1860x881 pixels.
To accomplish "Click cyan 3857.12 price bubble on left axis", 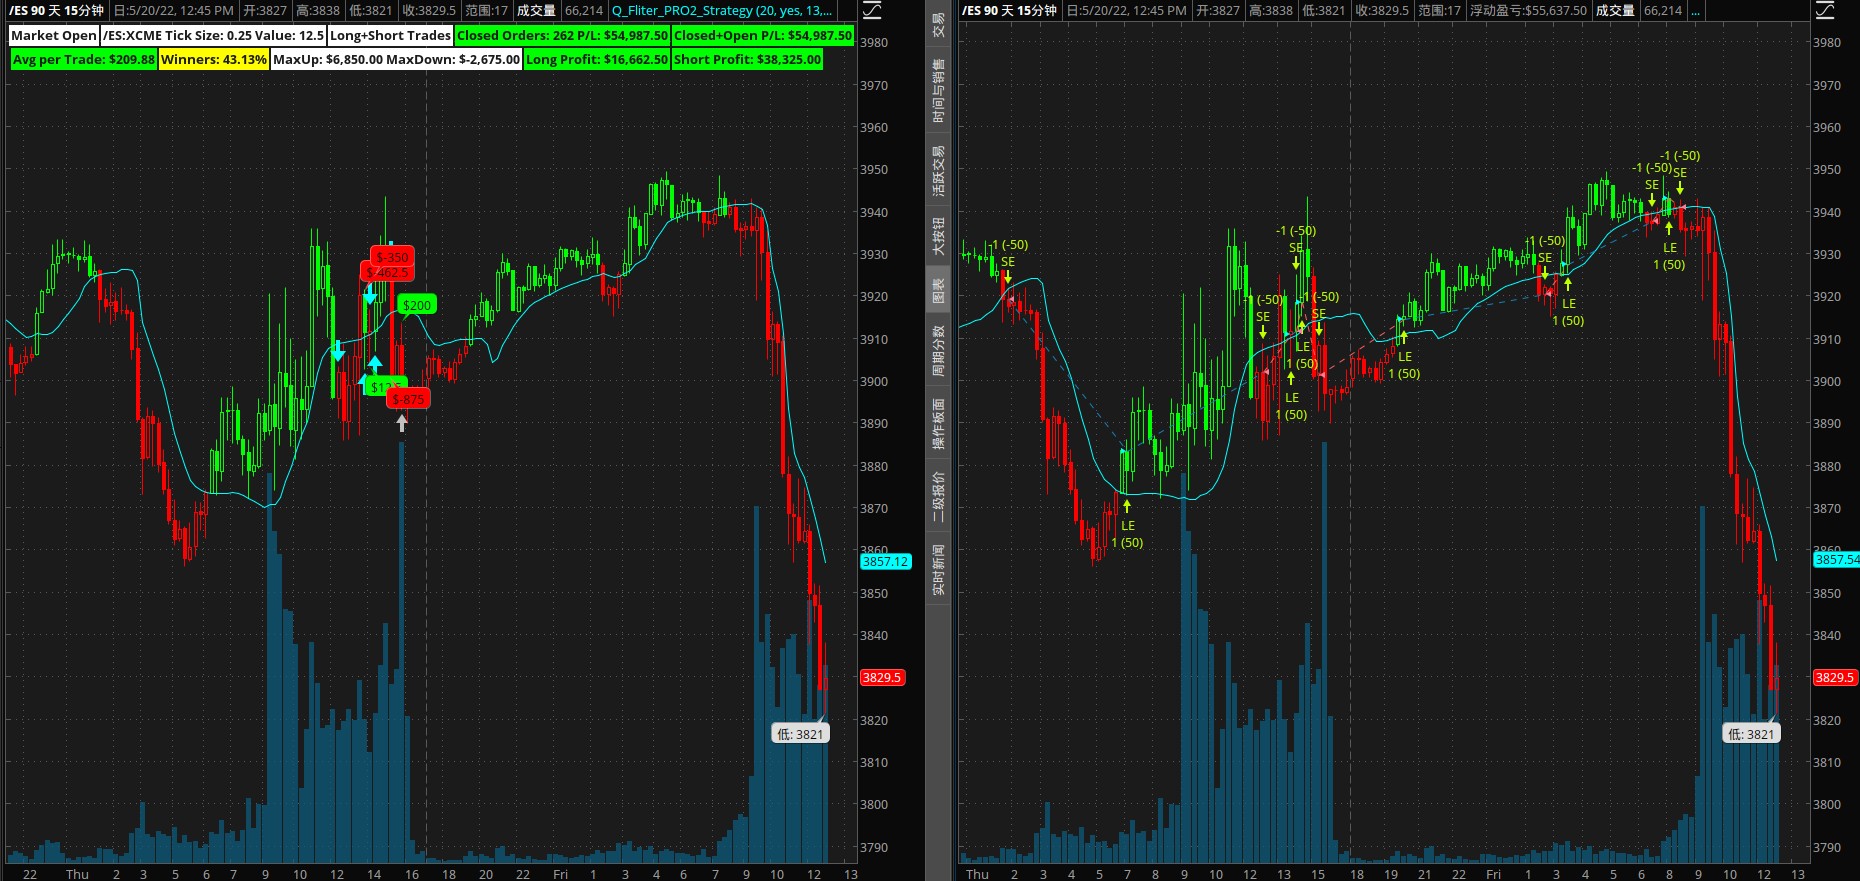I will [x=885, y=562].
